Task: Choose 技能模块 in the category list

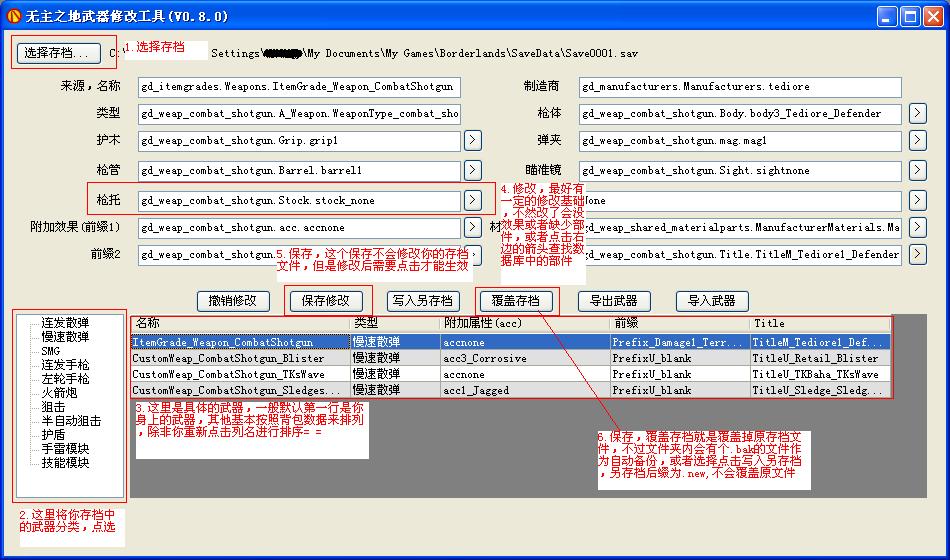Action: tap(65, 463)
